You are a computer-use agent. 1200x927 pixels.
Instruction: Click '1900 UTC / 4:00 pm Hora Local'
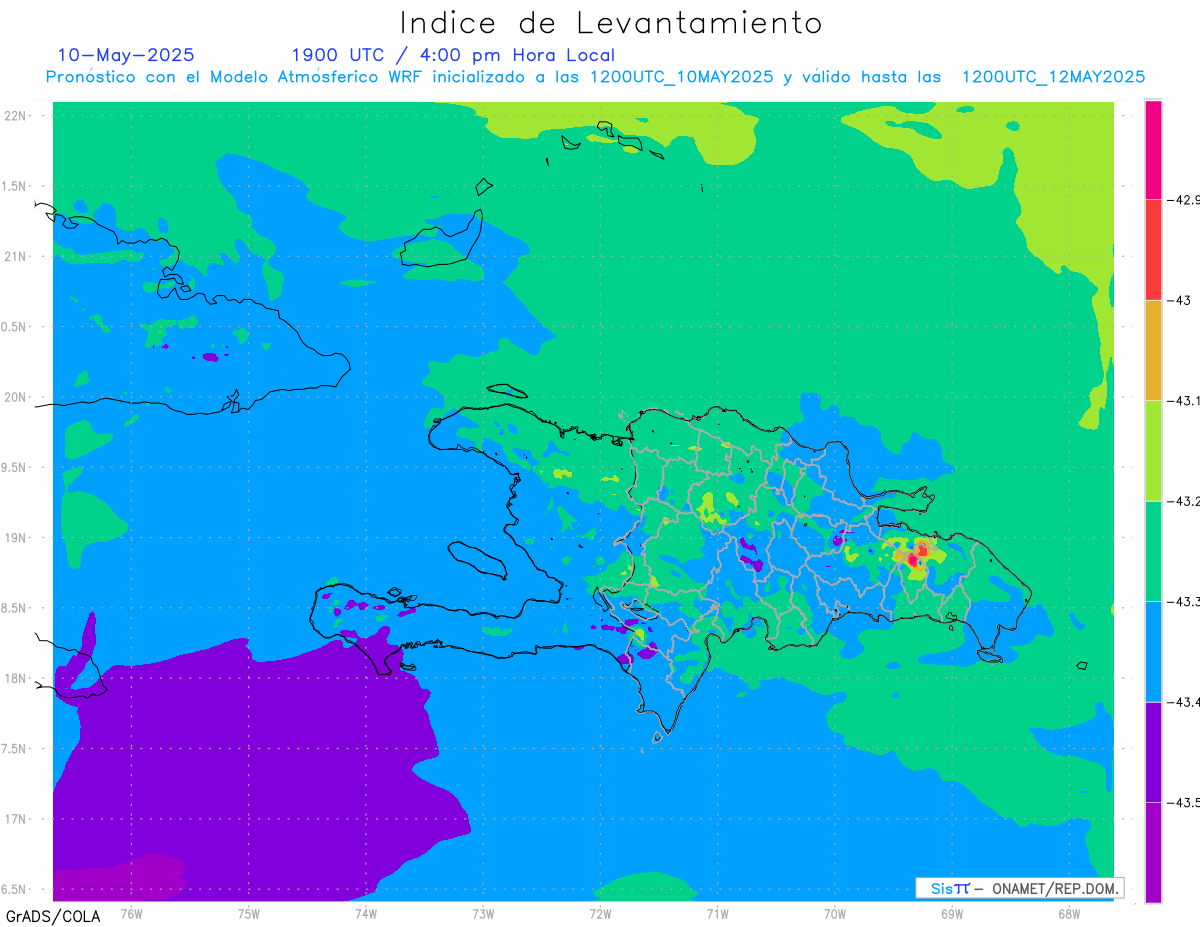(x=453, y=55)
